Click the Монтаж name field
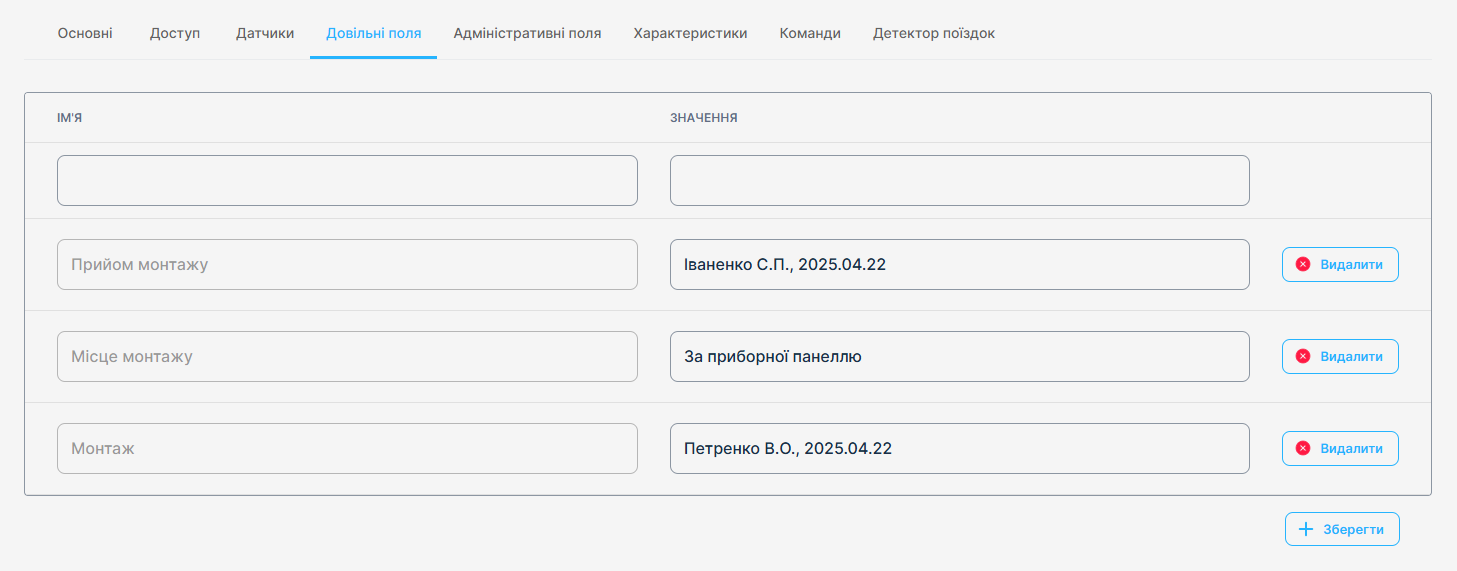 (347, 448)
